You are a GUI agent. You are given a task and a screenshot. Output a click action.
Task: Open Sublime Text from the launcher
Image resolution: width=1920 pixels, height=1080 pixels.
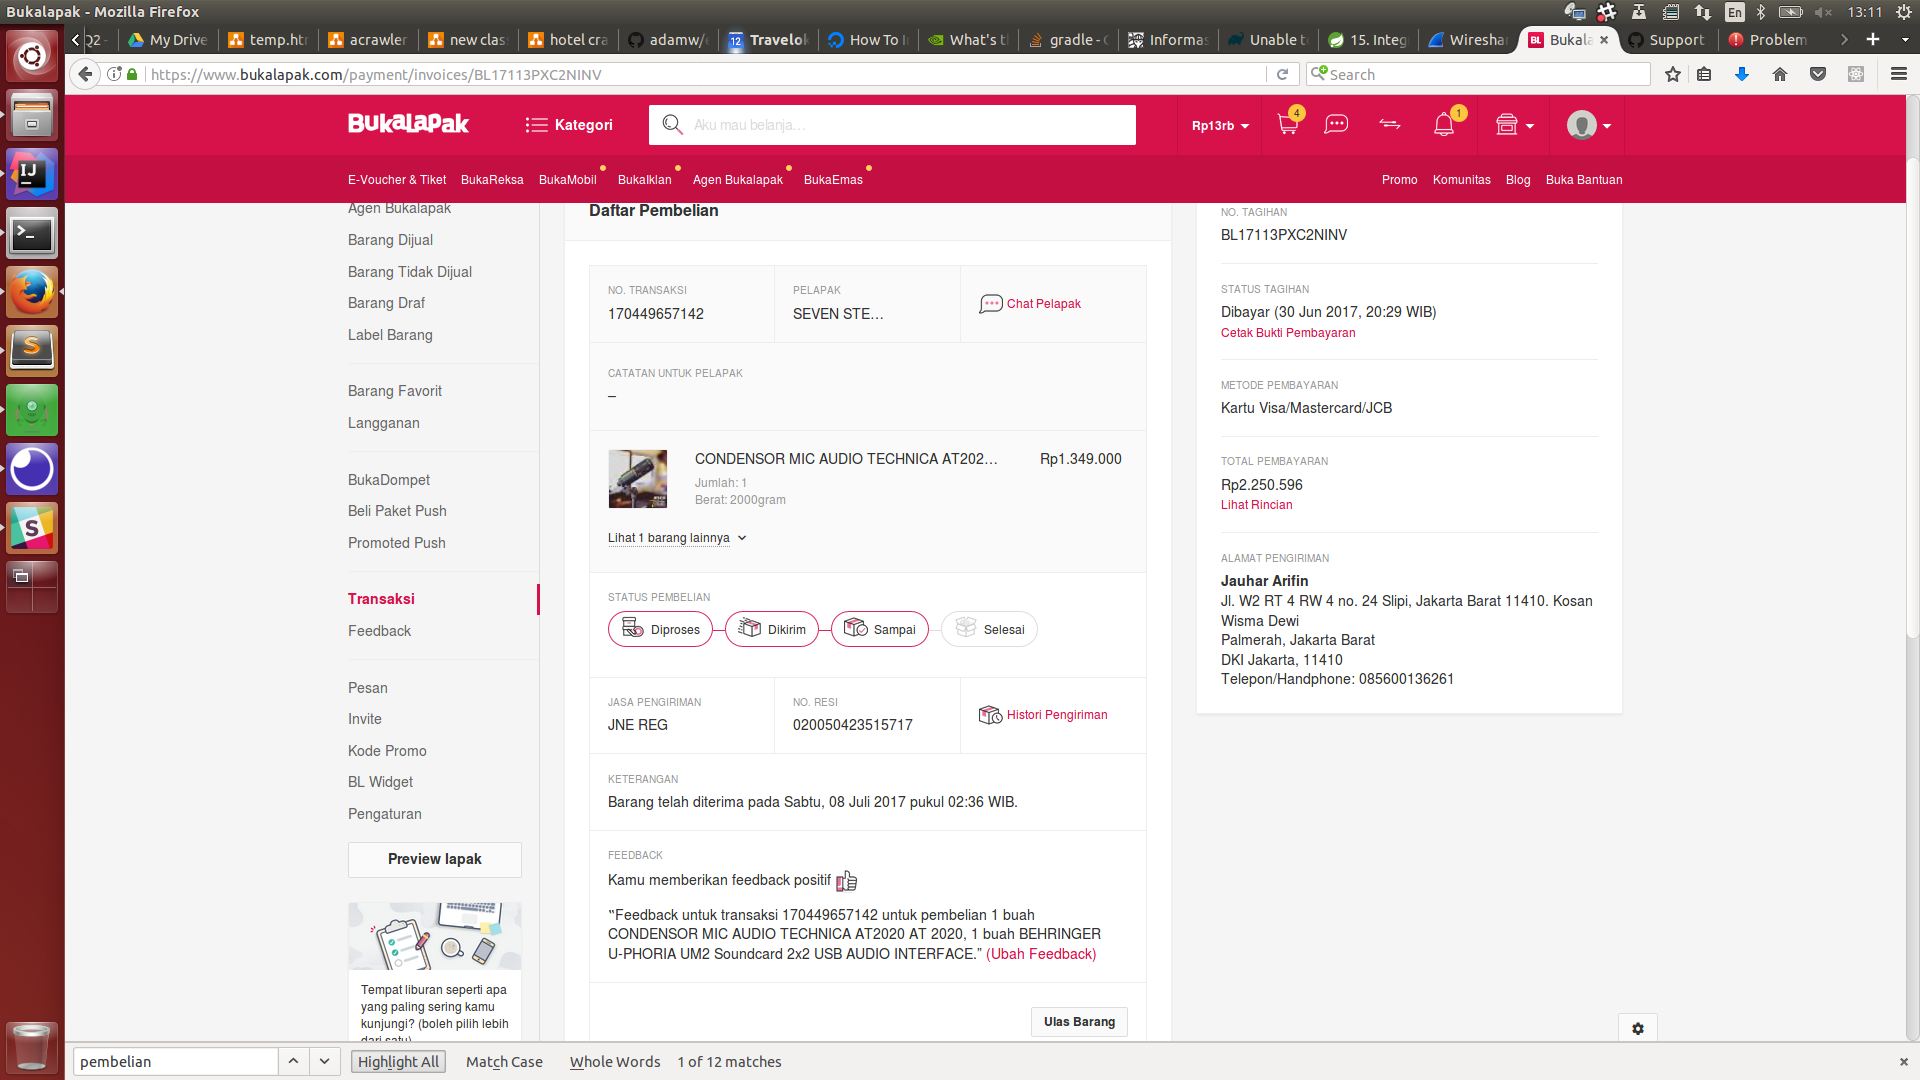click(x=32, y=350)
